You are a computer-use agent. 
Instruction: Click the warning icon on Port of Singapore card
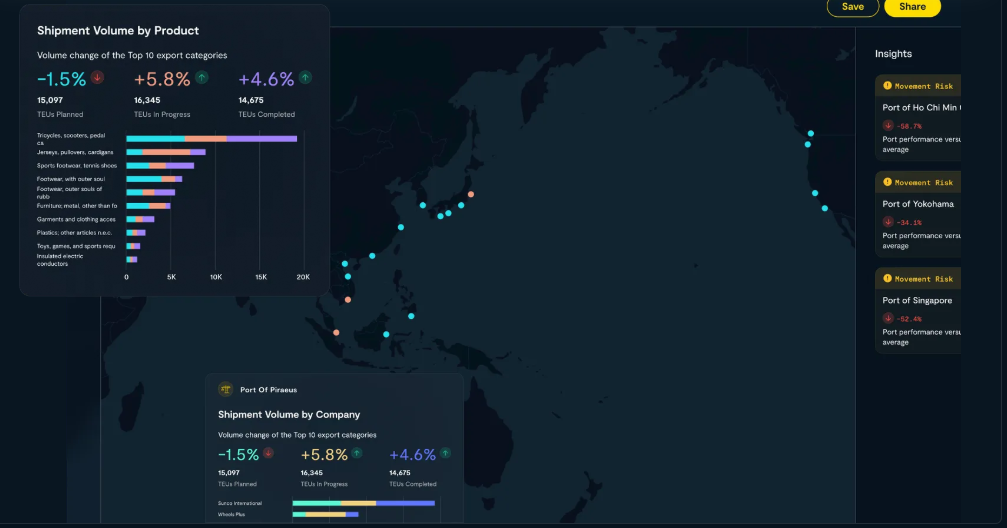pyautogui.click(x=888, y=279)
